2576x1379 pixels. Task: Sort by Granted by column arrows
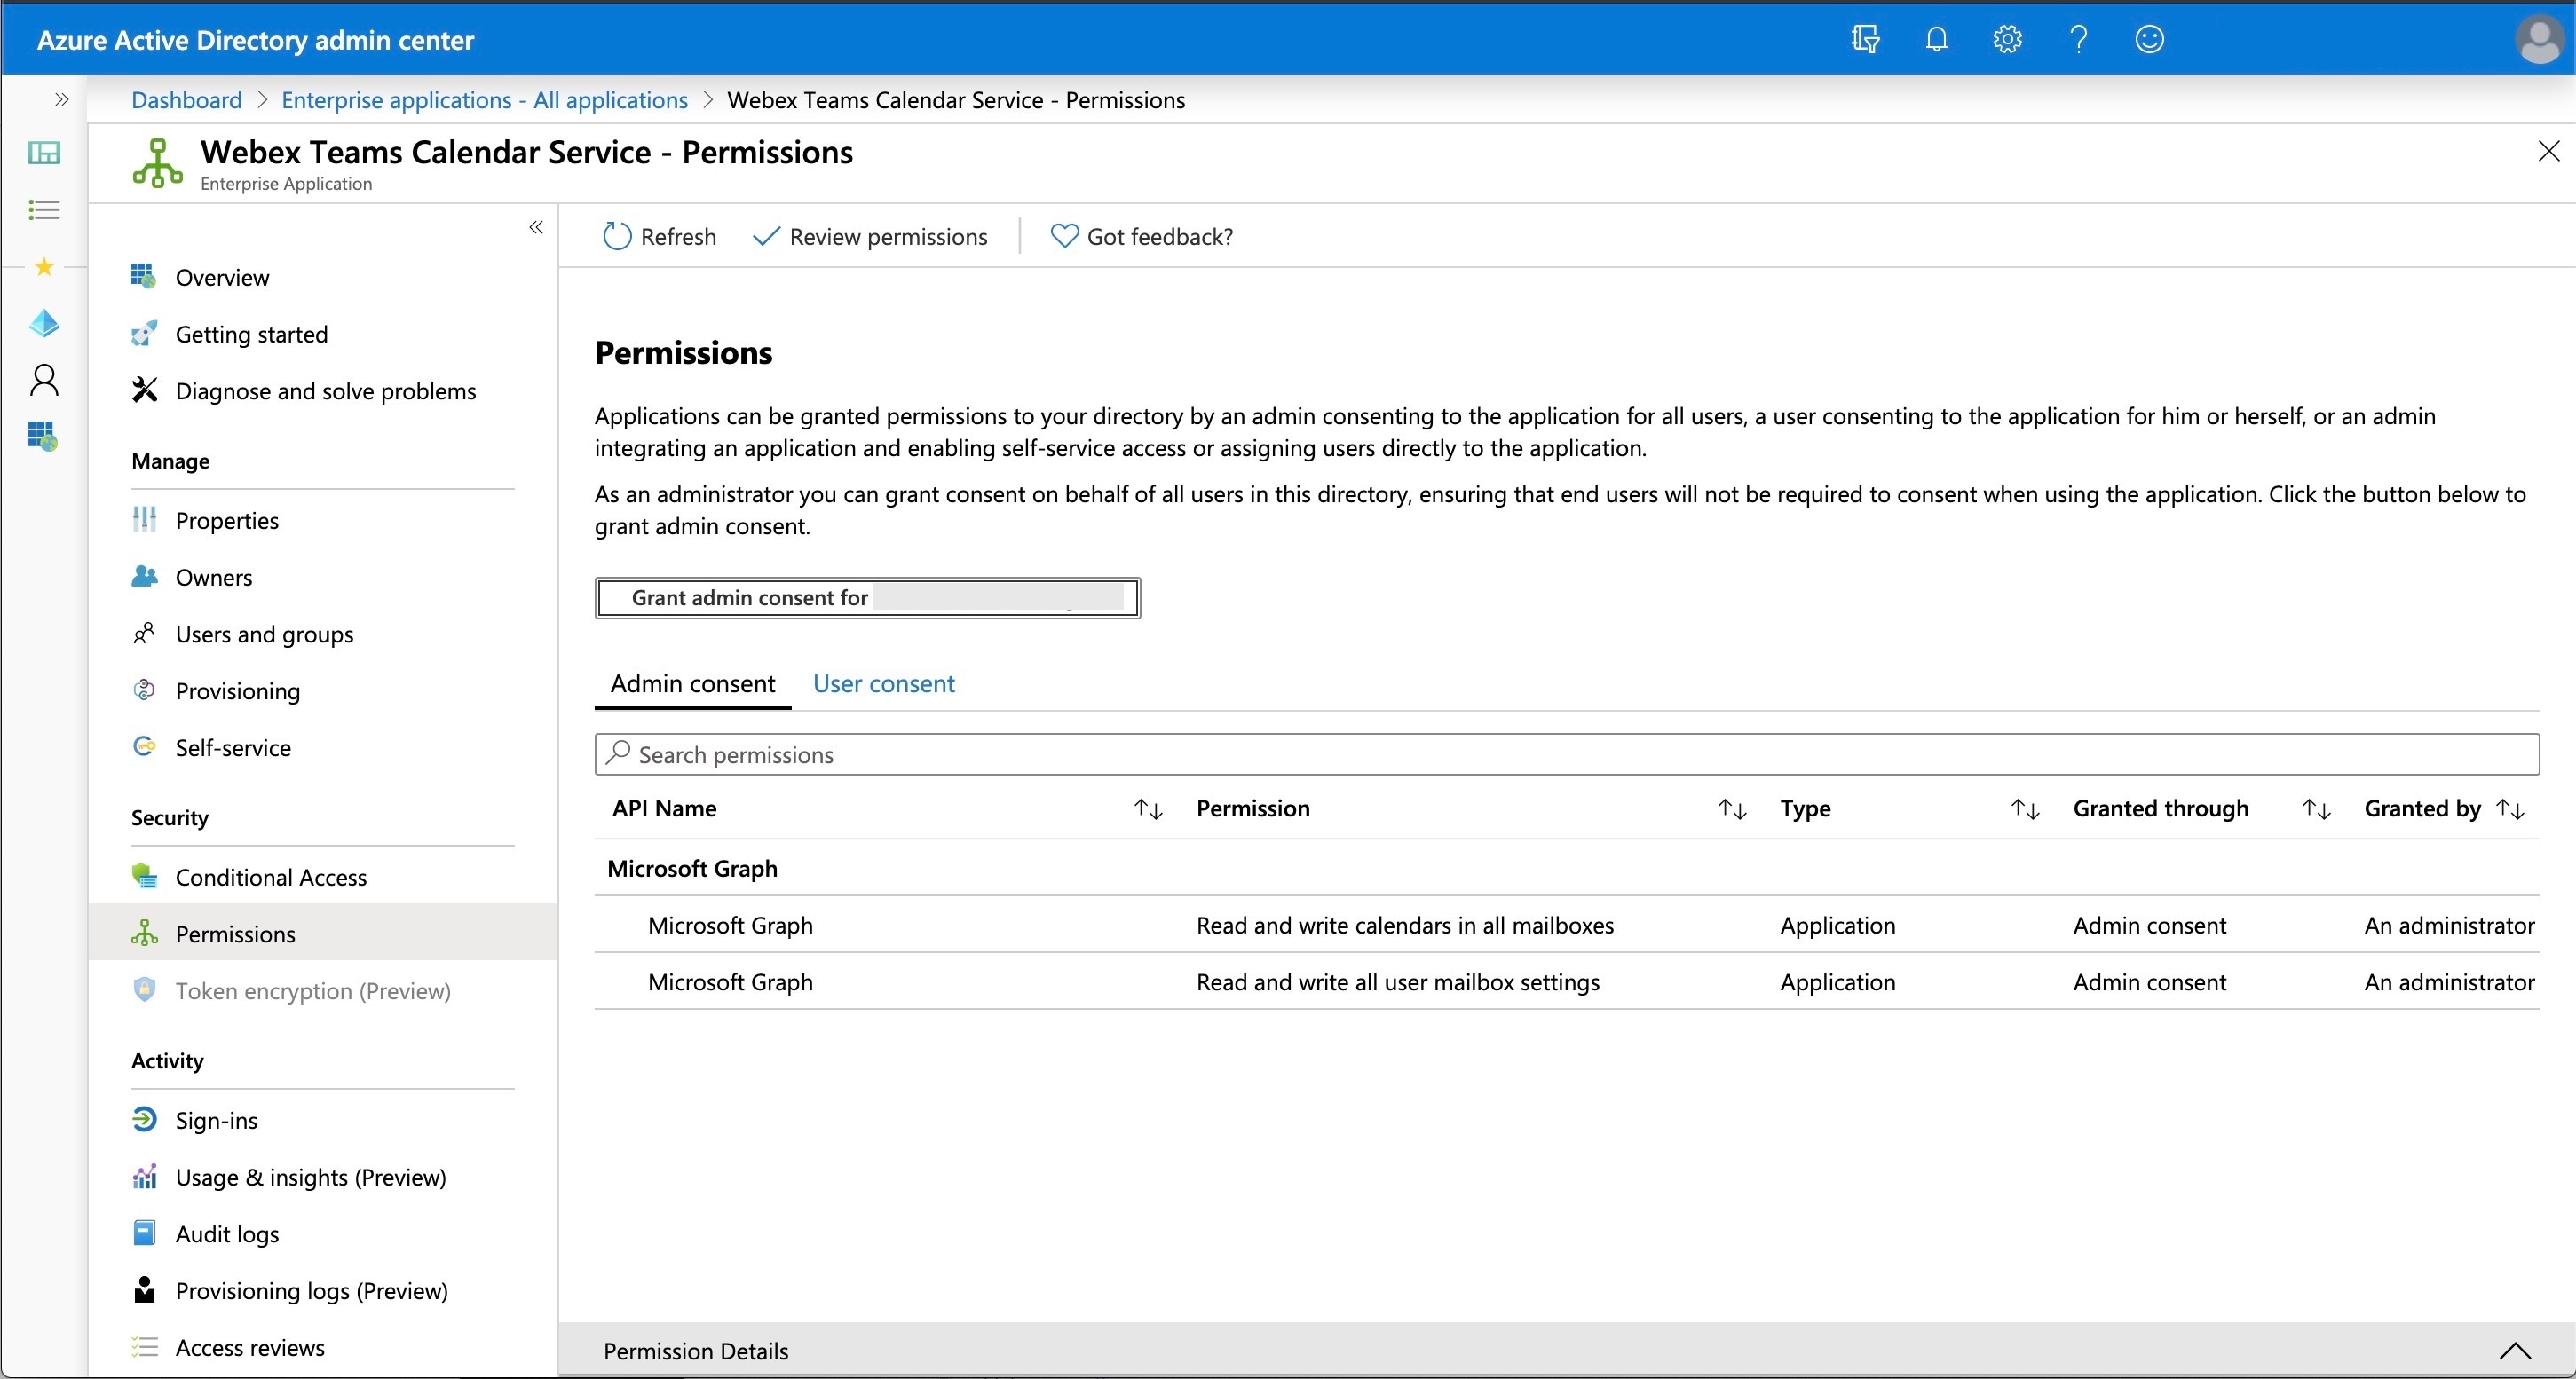pos(2510,809)
